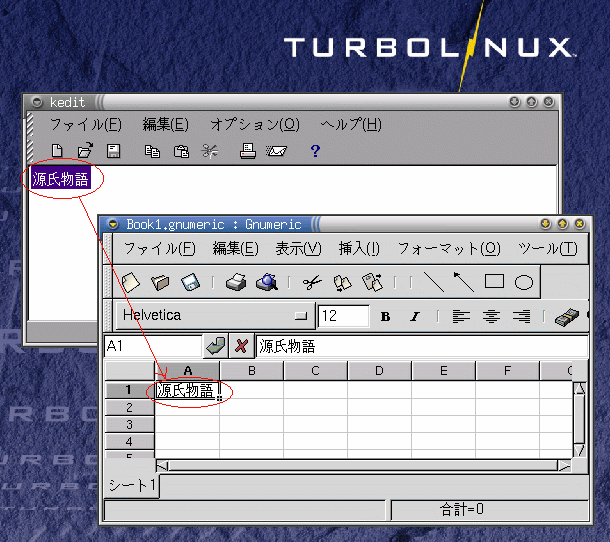
Task: Toggle Italic formatting
Action: (415, 317)
